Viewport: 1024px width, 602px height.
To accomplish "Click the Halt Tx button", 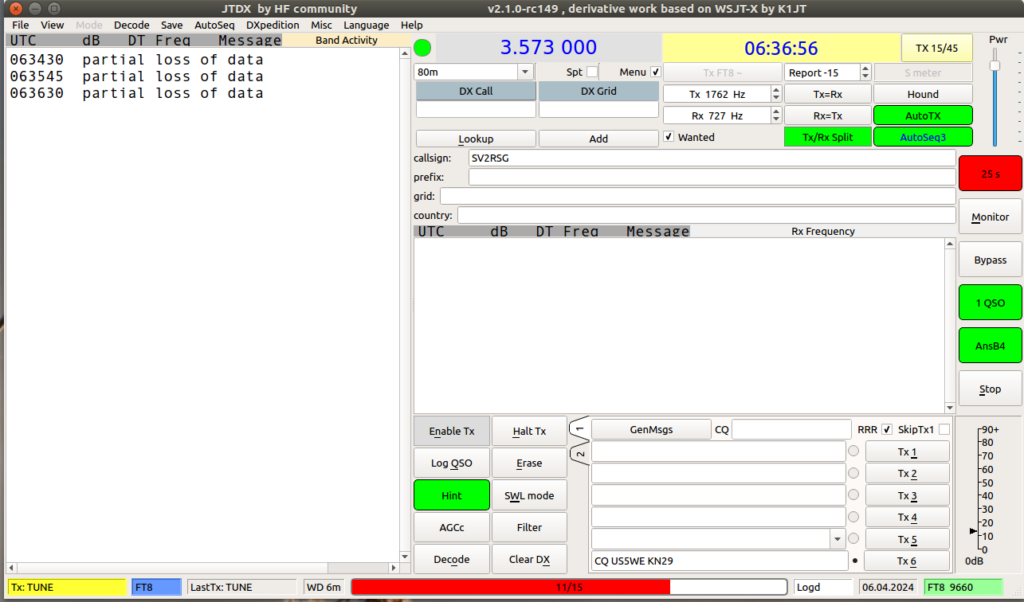I will (529, 431).
